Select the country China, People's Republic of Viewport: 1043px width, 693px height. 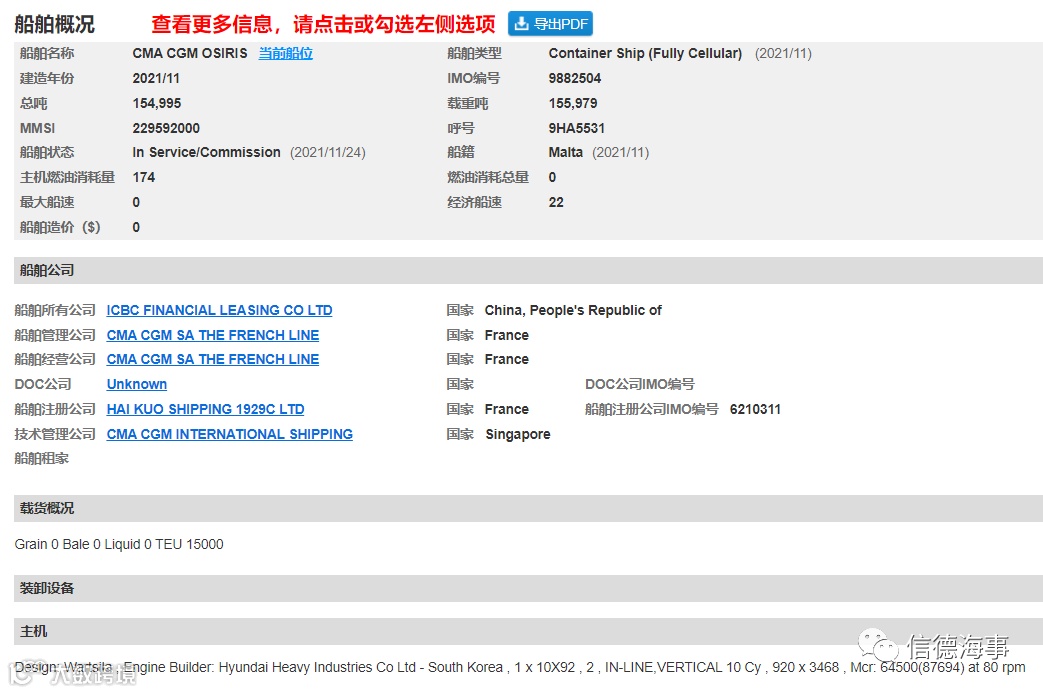[573, 310]
